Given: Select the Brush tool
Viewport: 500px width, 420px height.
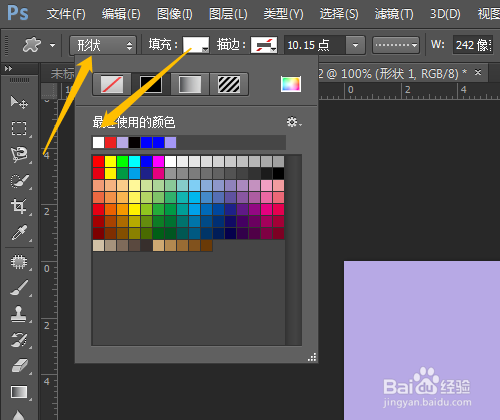Looking at the screenshot, I should point(19,288).
